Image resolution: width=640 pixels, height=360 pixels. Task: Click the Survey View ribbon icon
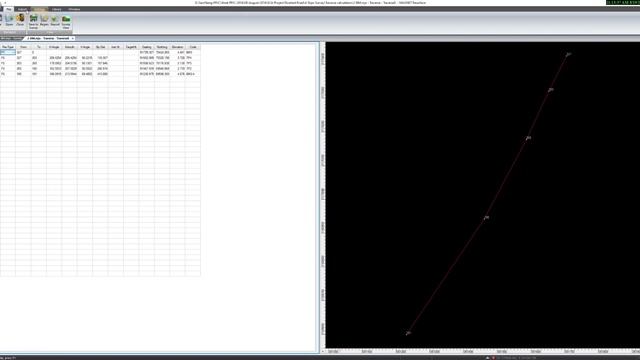pyautogui.click(x=66, y=21)
